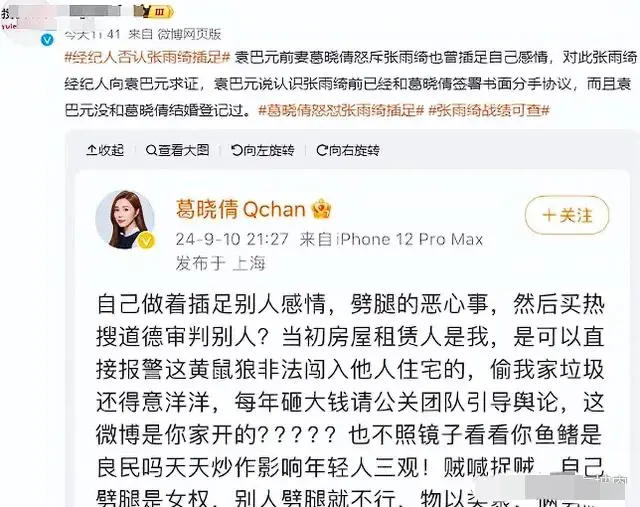Image resolution: width=640 pixels, height=507 pixels.
Task: Click the magnifier icon beside 查看大图
Action: 151,151
